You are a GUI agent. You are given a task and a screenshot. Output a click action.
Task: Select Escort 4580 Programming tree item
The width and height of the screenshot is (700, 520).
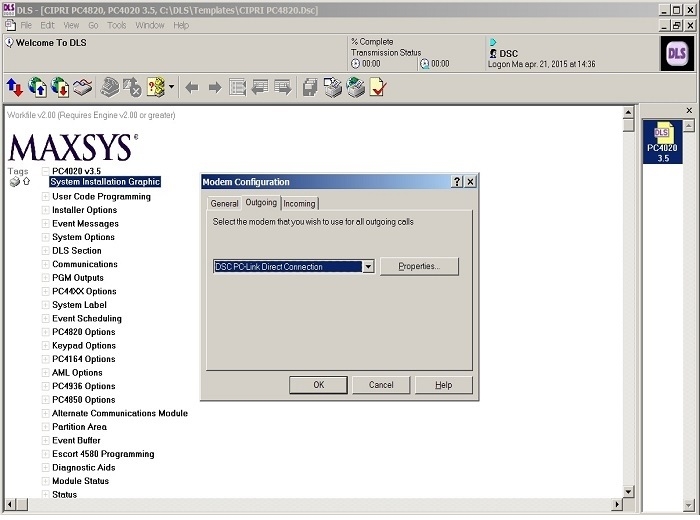click(x=103, y=454)
